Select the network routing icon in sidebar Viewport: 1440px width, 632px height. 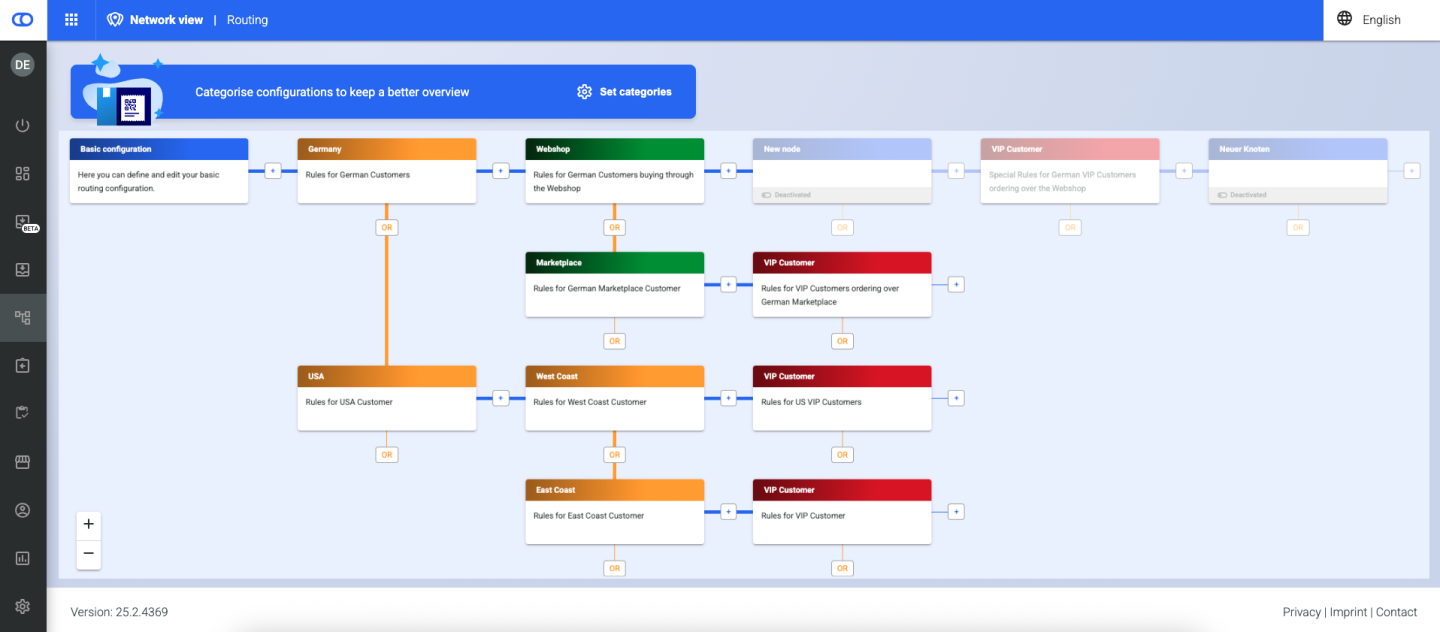23,318
